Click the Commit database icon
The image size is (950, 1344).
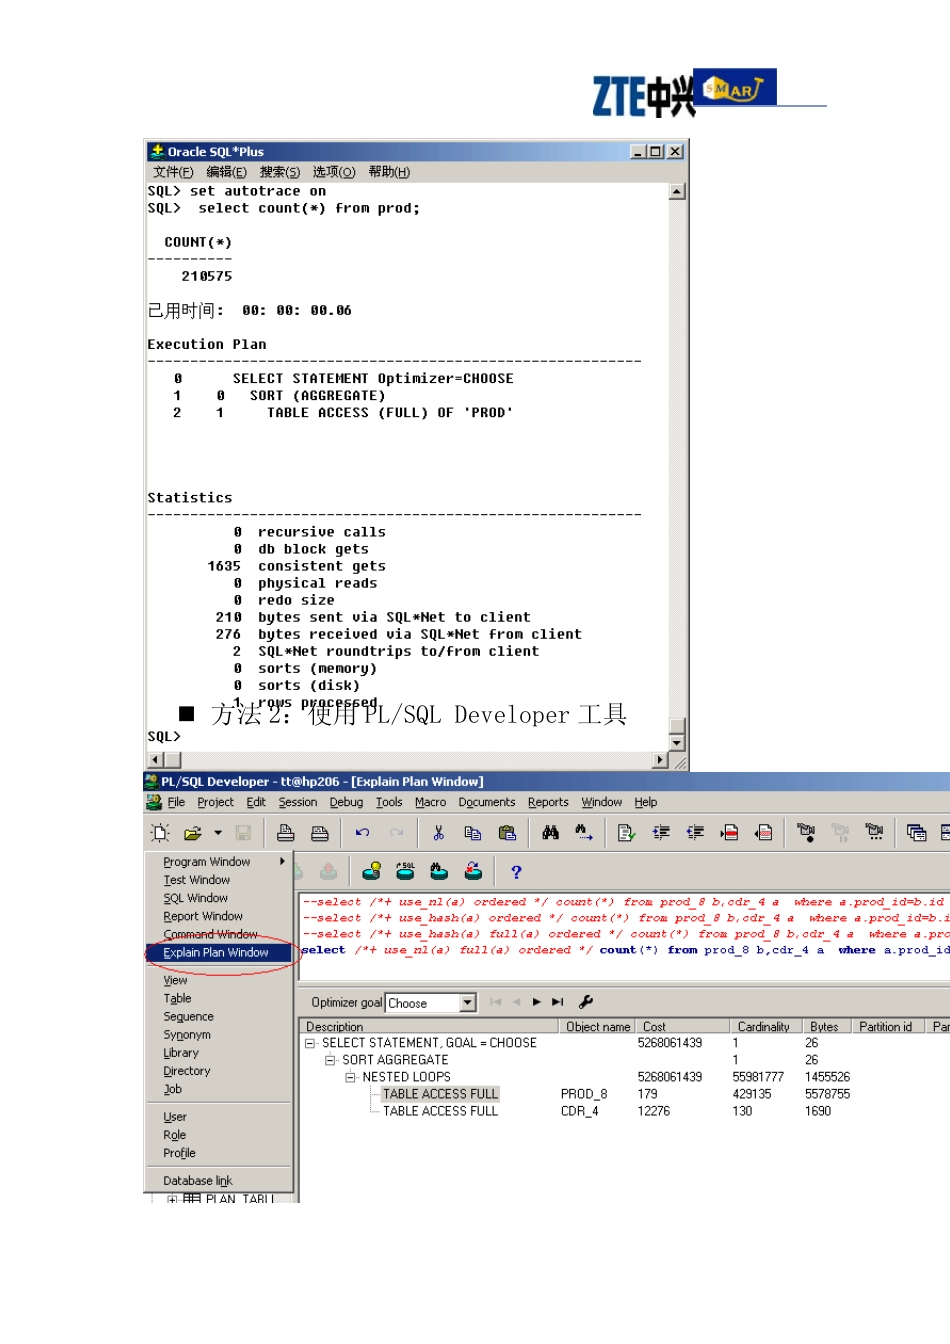[x=439, y=872]
